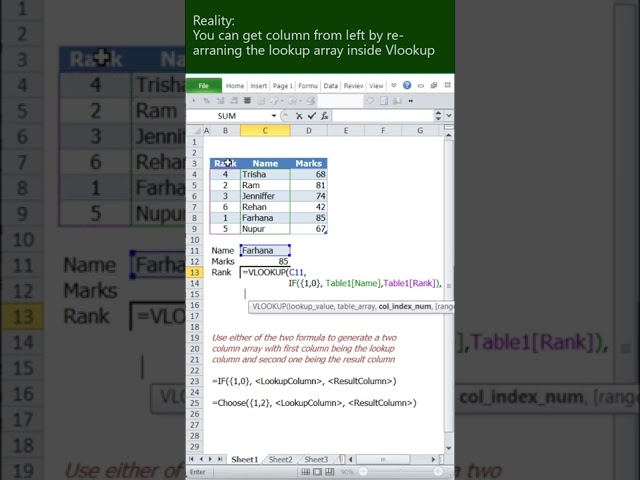Select the marks cell with 42
Screen dimensions: 640x480
pyautogui.click(x=309, y=207)
